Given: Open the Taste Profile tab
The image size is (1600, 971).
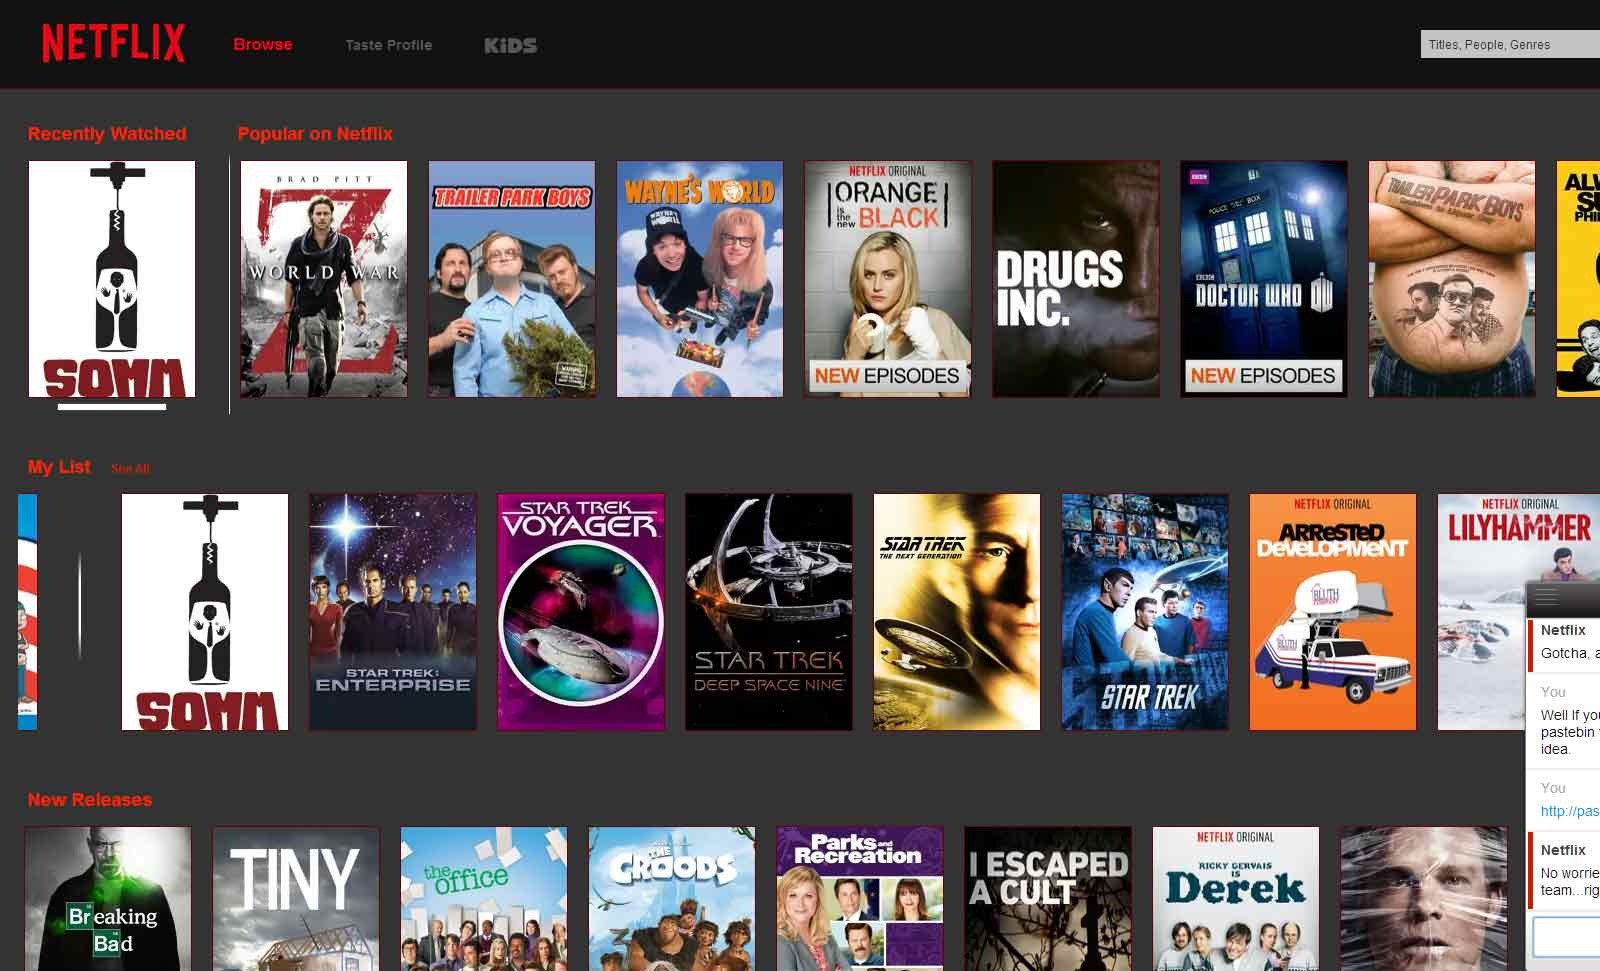Looking at the screenshot, I should [389, 45].
